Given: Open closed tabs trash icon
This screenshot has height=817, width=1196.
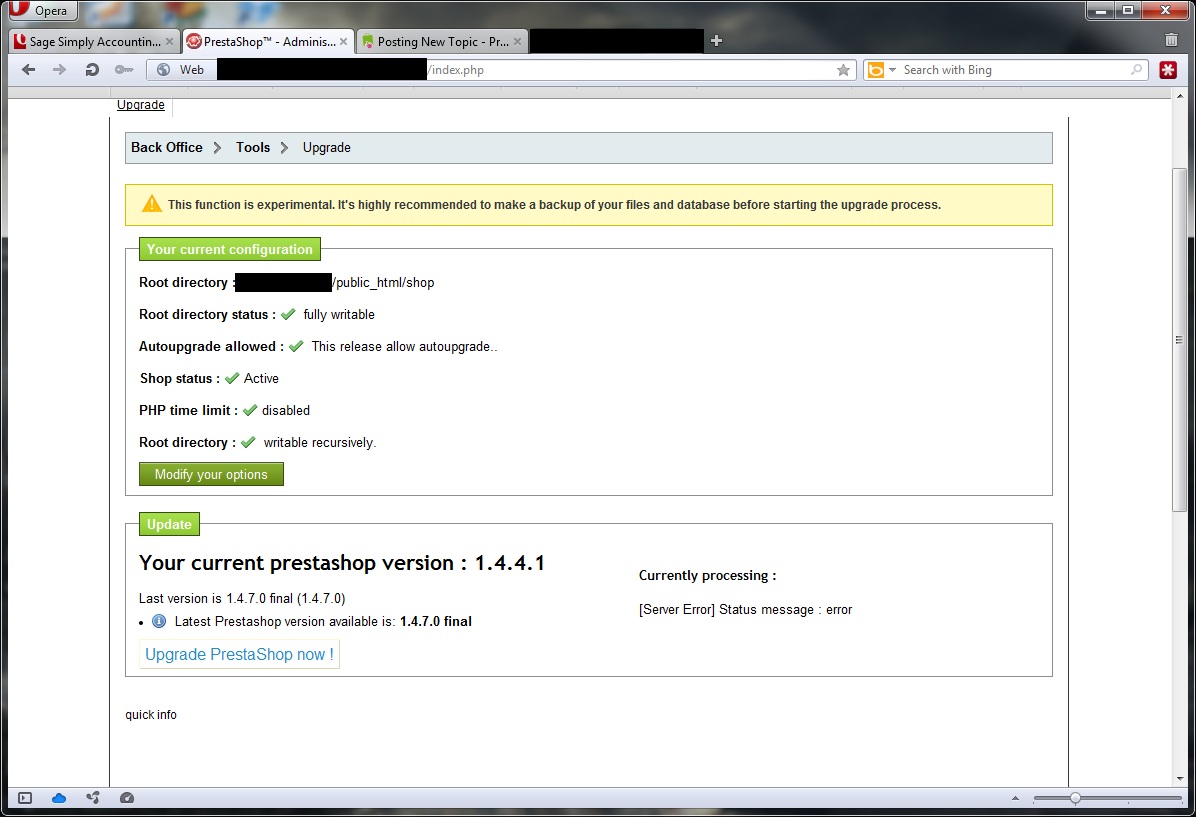Looking at the screenshot, I should pyautogui.click(x=1172, y=40).
